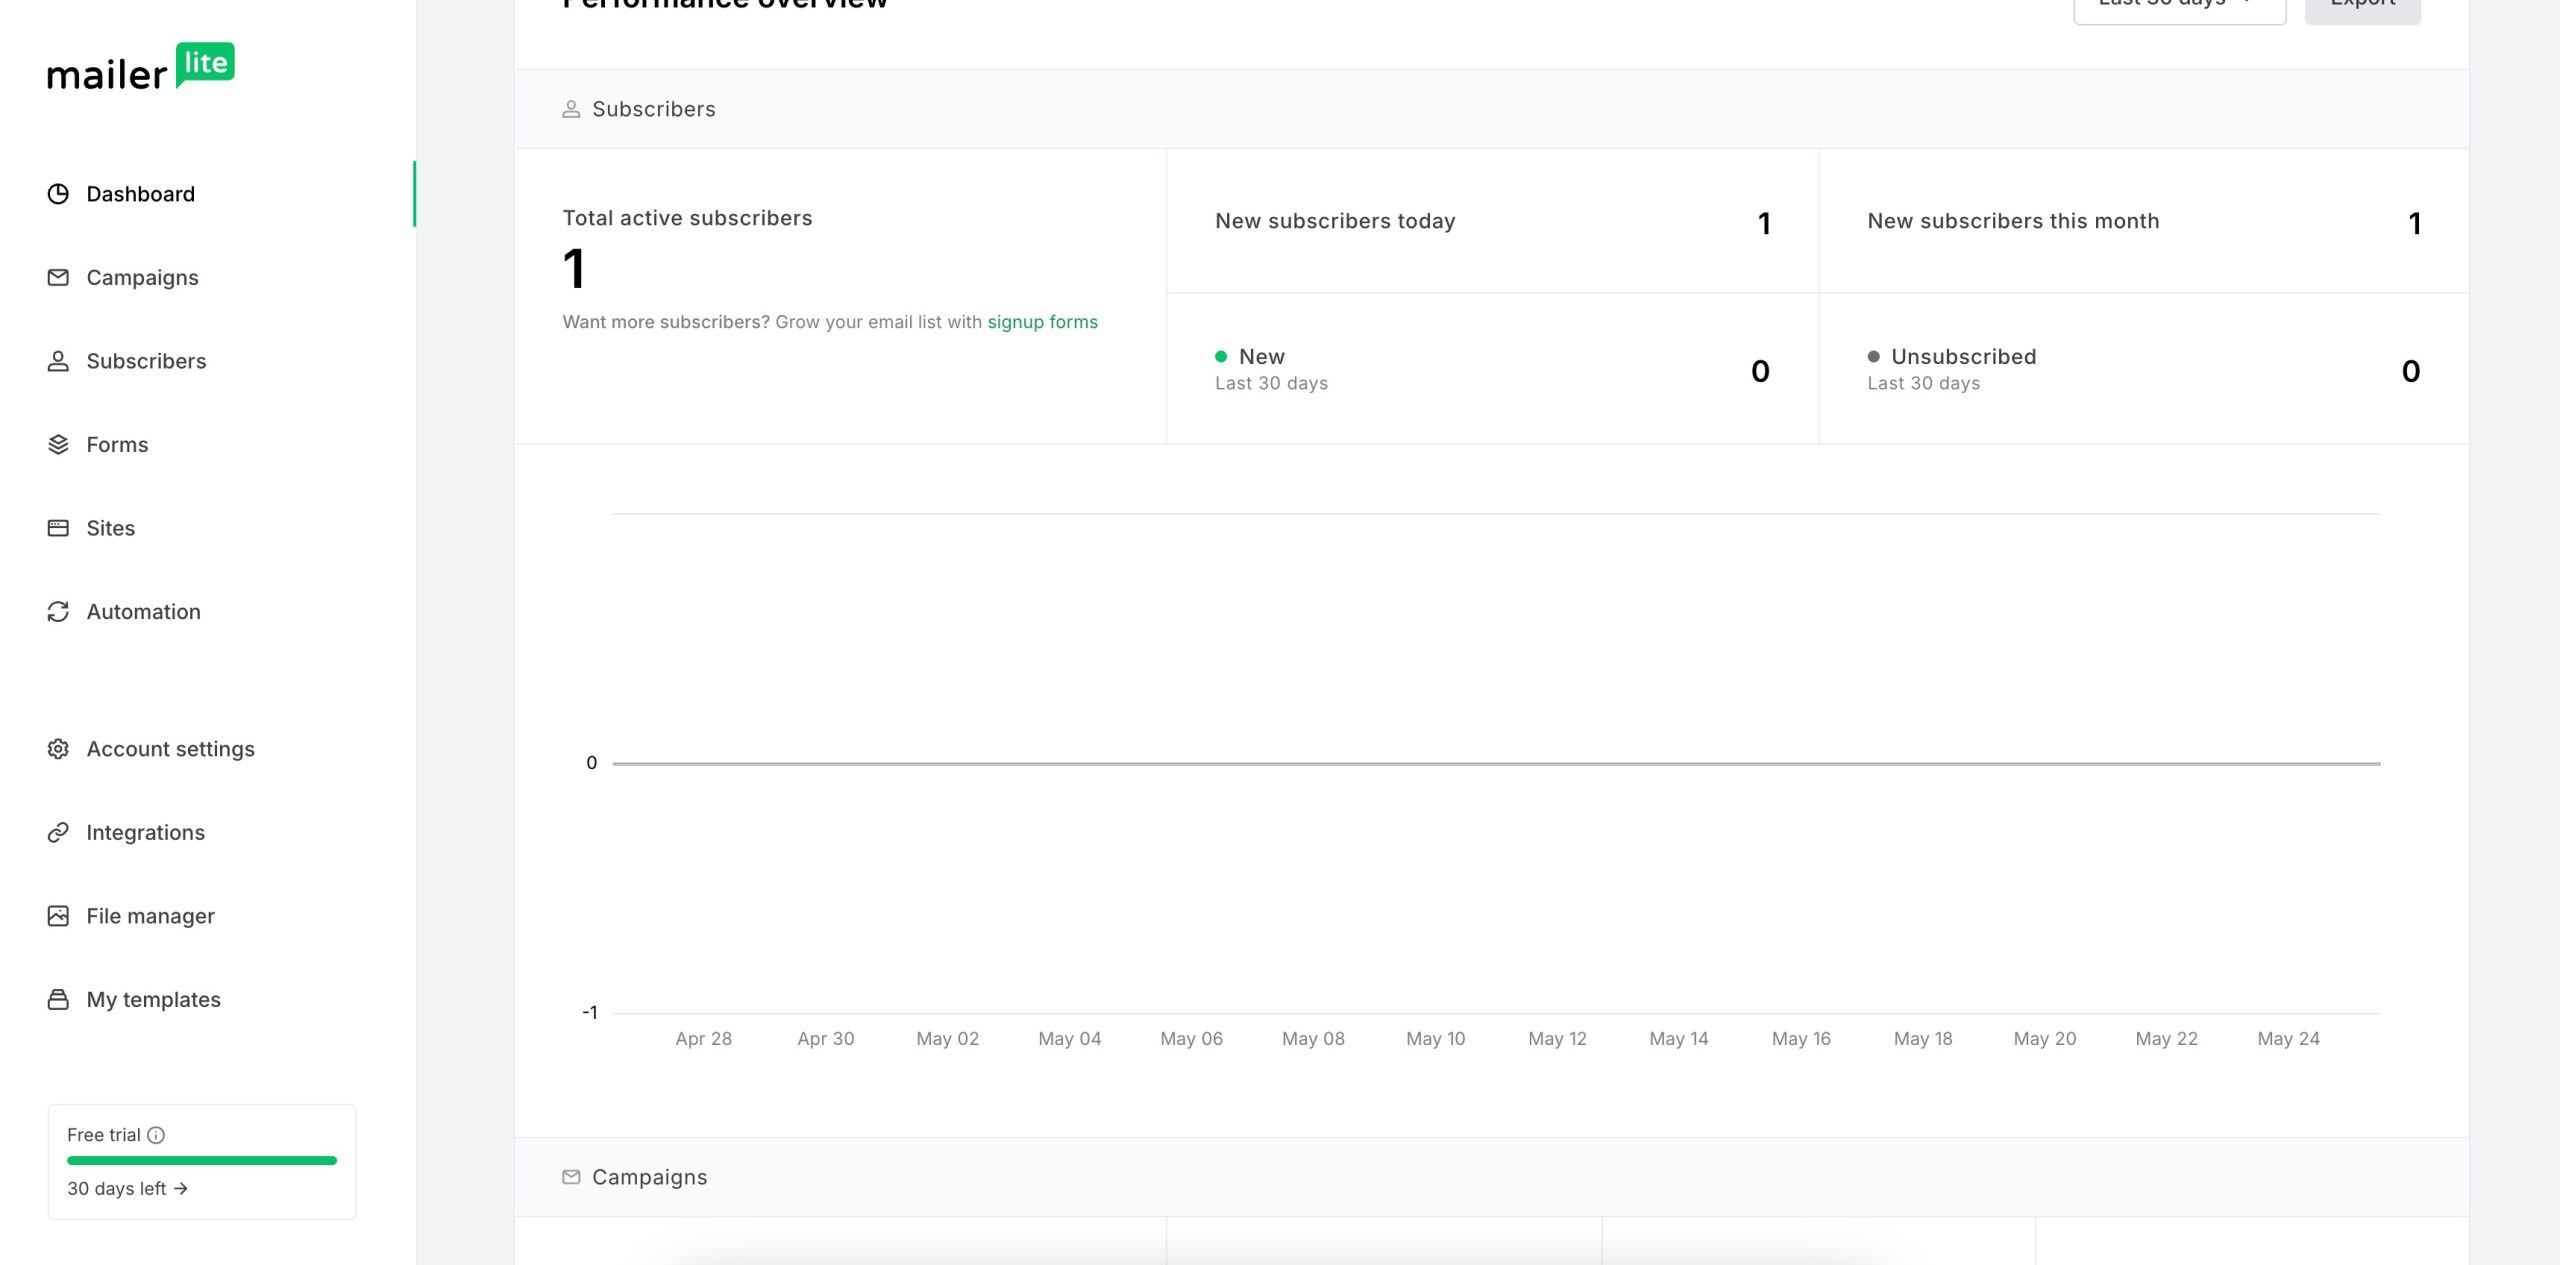This screenshot has width=2560, height=1265.
Task: Go to Forms menu item
Action: 117,444
